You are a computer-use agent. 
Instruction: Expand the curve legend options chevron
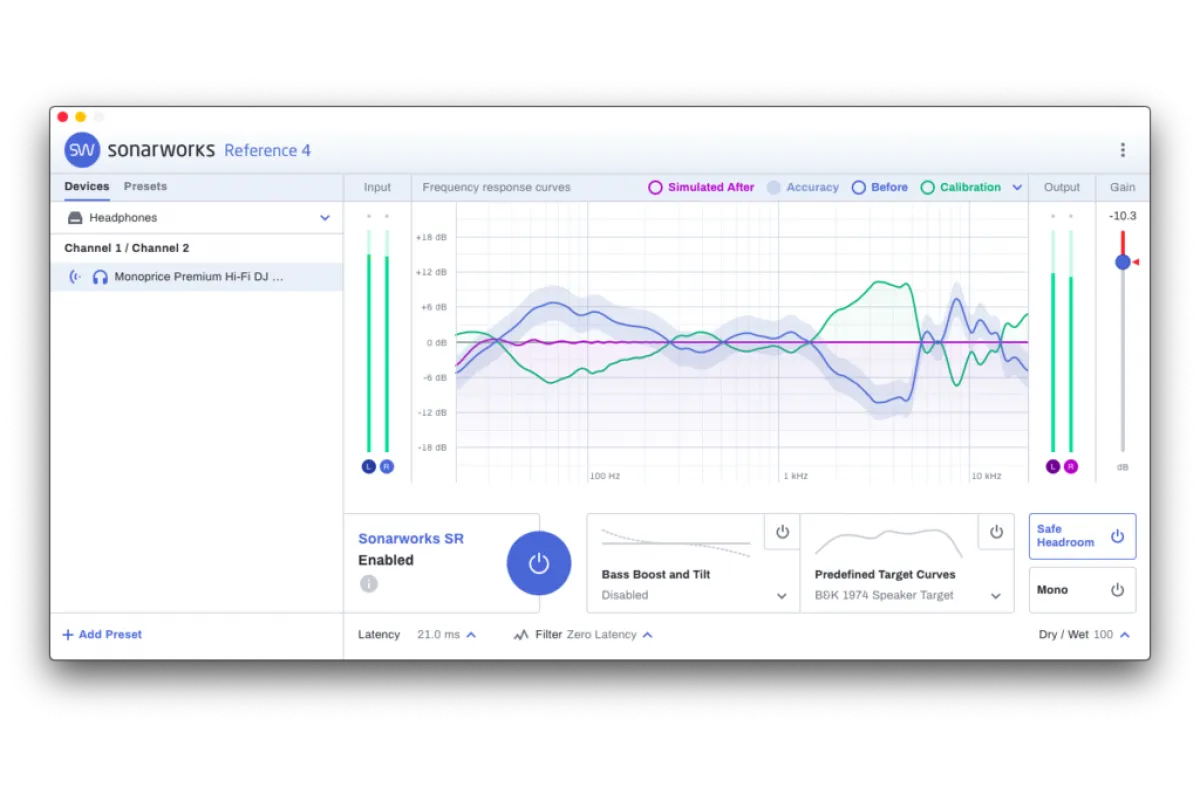tap(1017, 187)
